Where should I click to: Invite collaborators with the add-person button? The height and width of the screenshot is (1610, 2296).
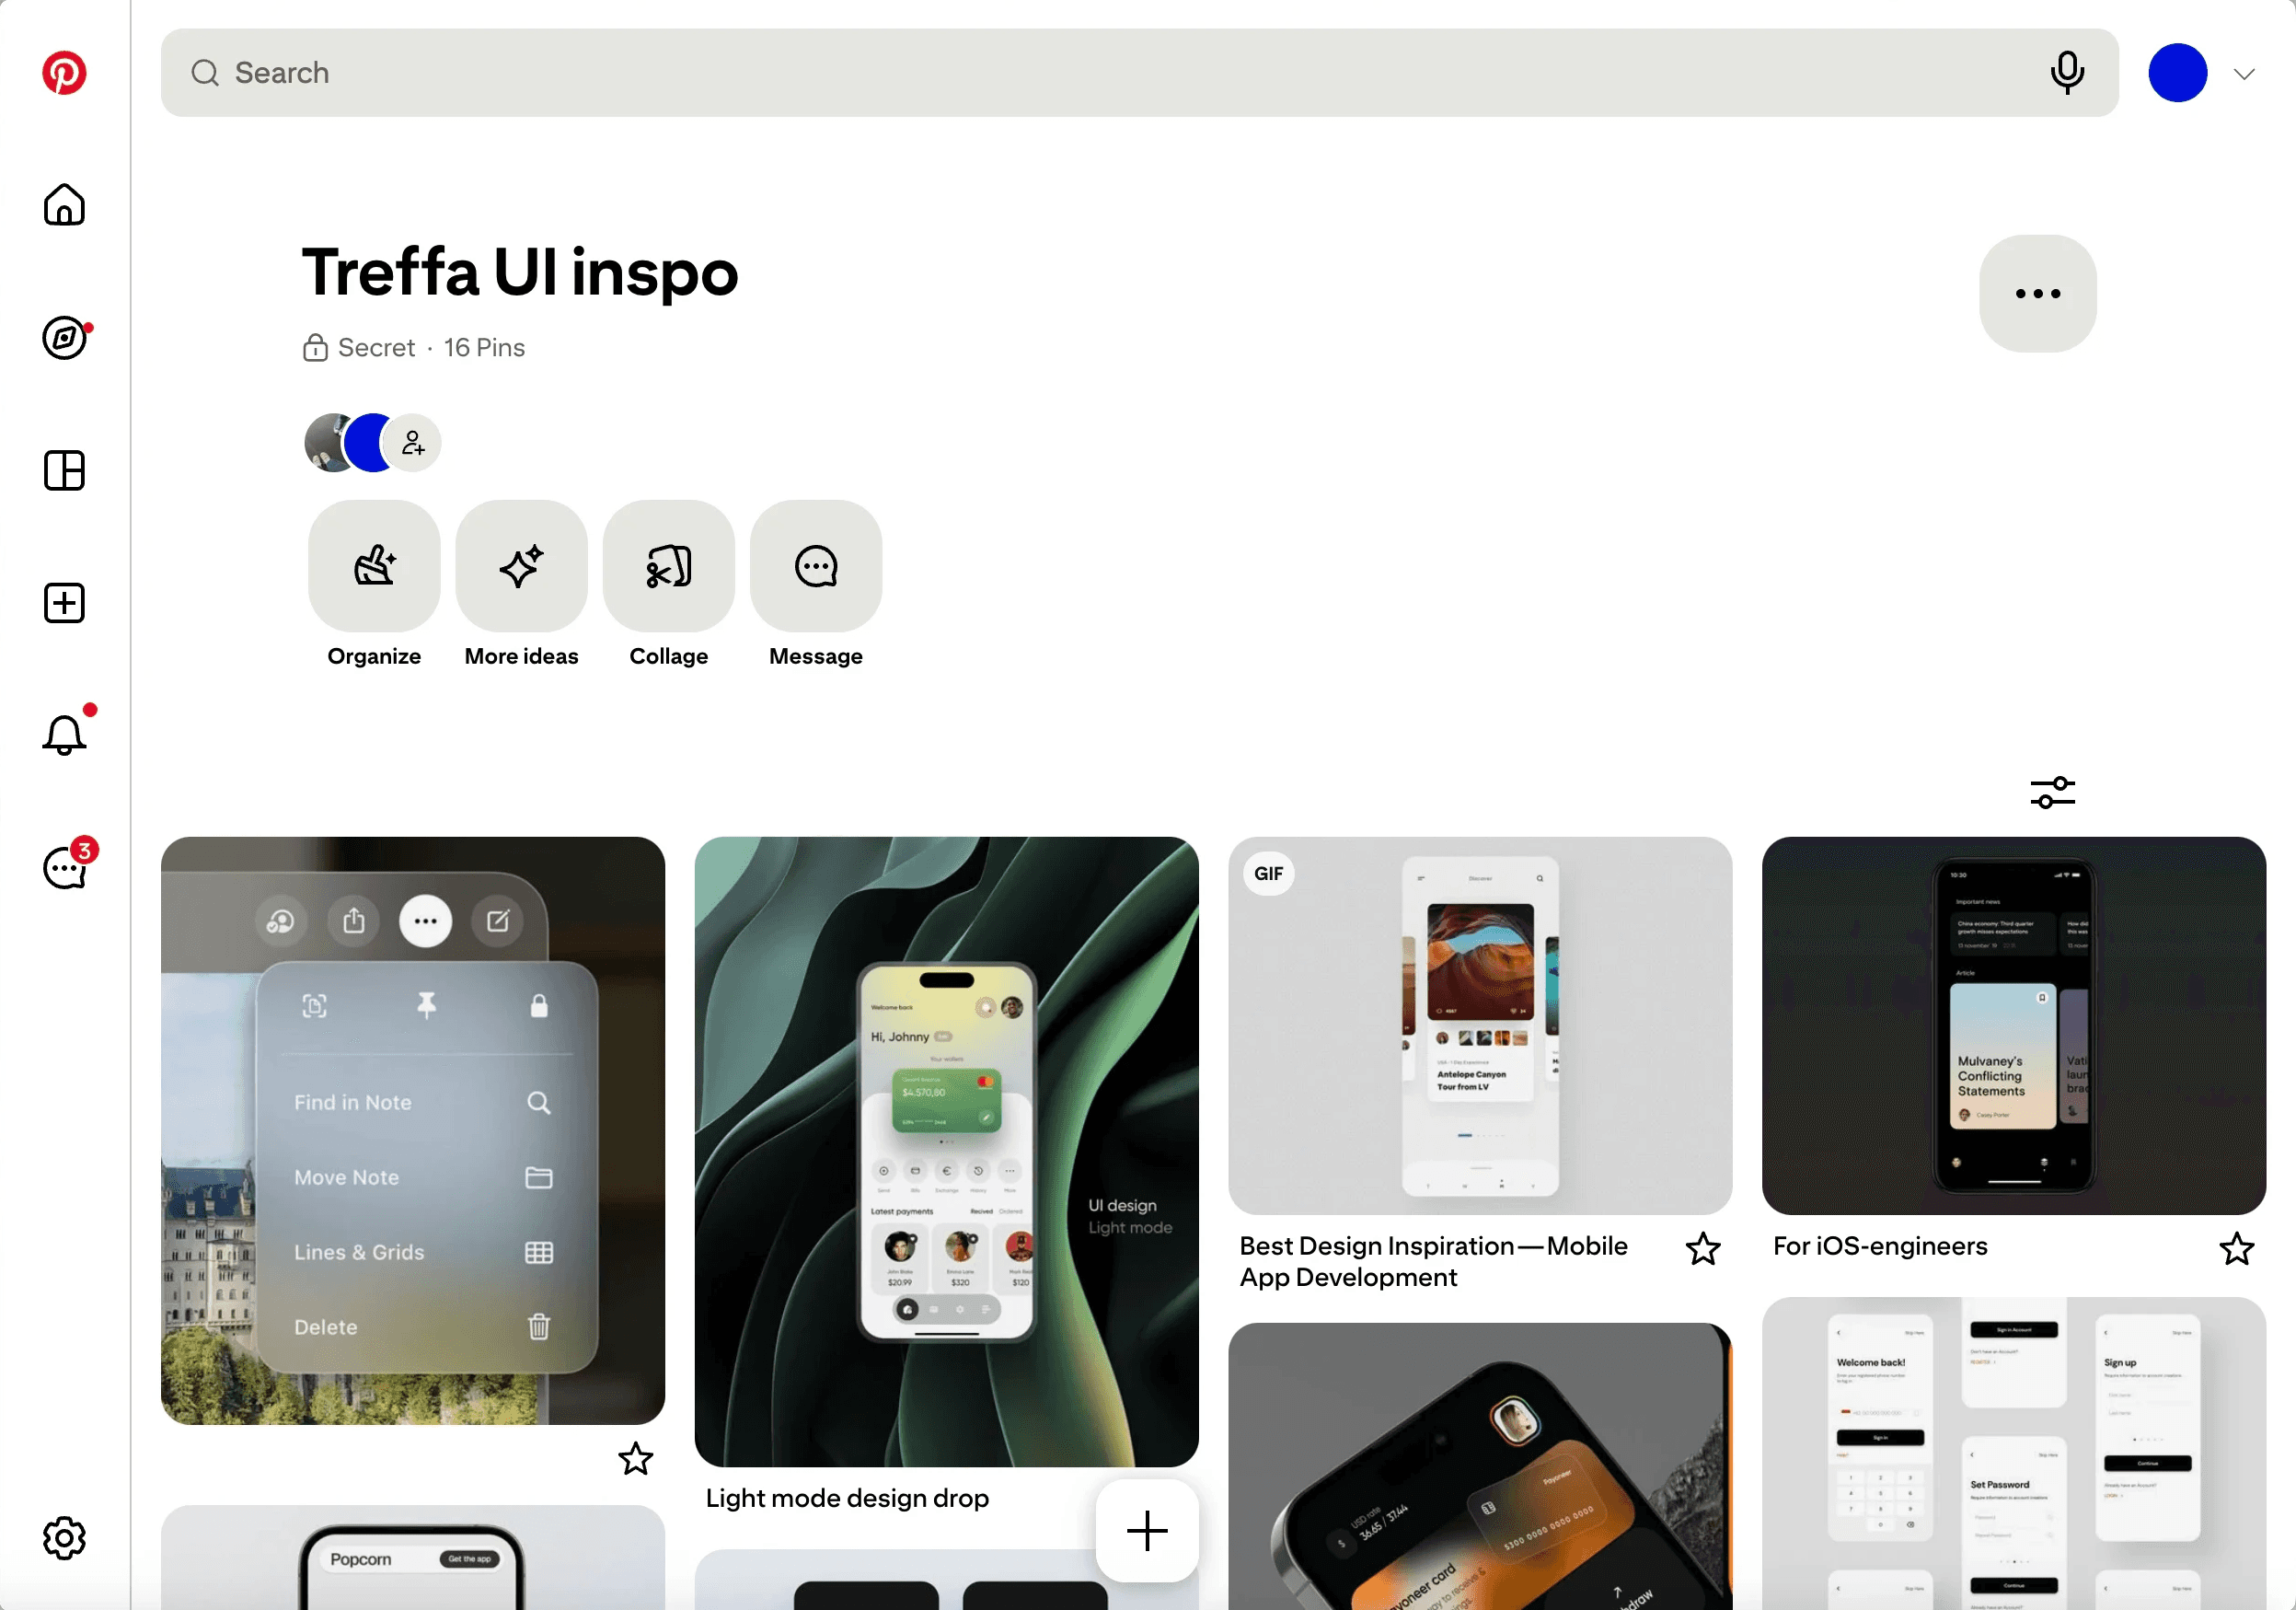(413, 442)
